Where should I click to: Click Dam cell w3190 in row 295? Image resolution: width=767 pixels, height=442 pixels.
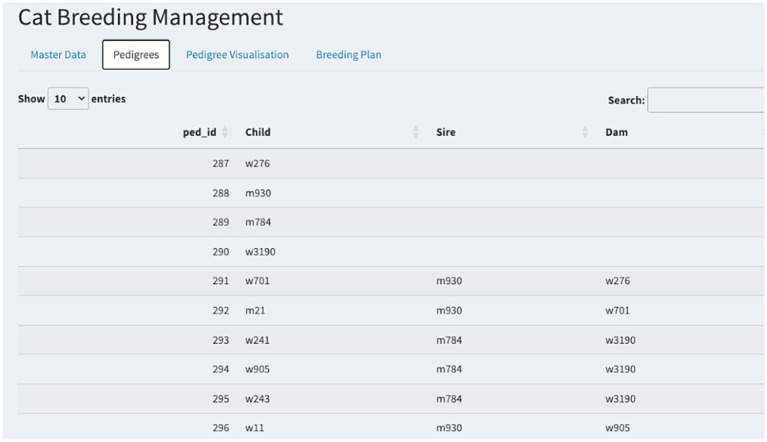620,399
